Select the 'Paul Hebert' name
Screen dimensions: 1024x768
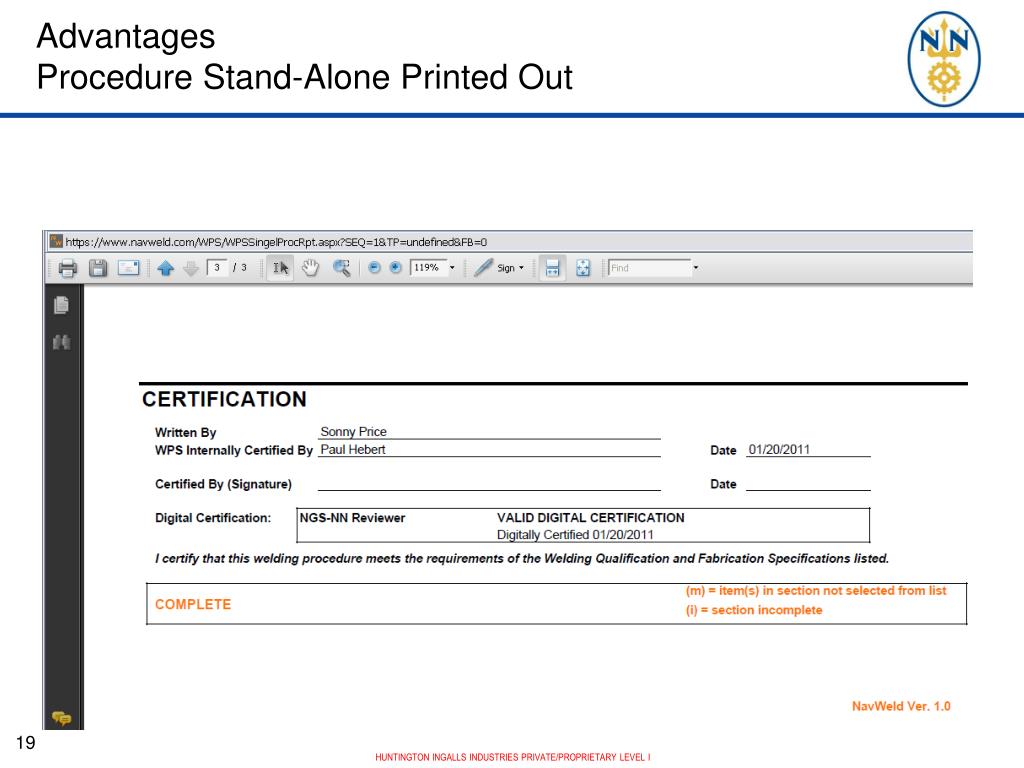[353, 449]
